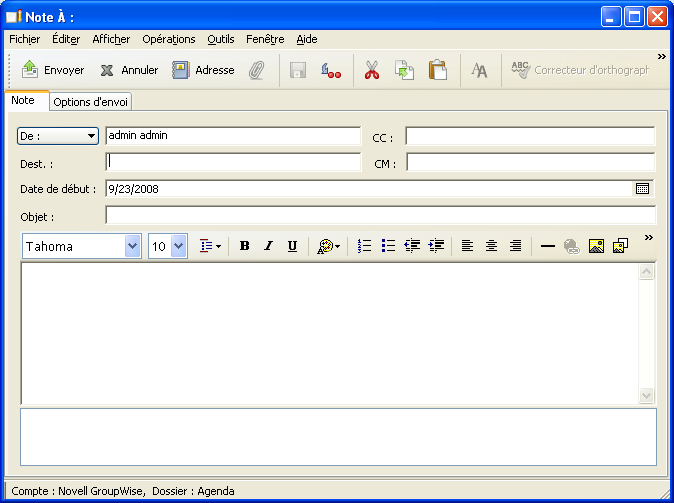674x503 pixels.
Task: Toggle bold formatting
Action: pos(245,246)
